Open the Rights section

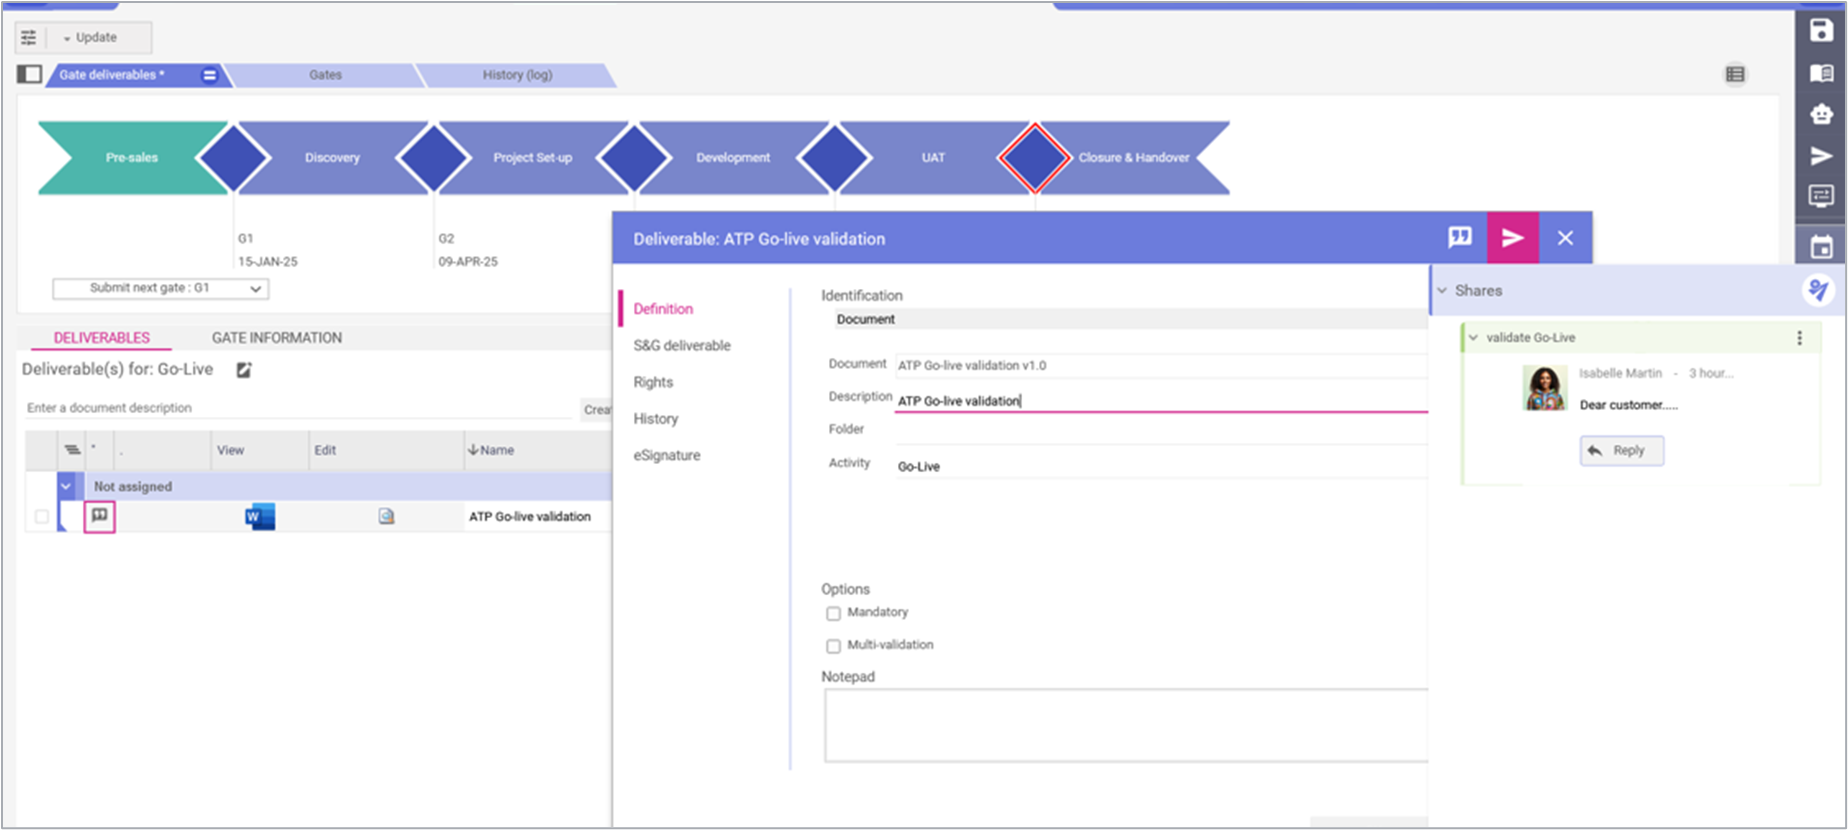coord(653,382)
